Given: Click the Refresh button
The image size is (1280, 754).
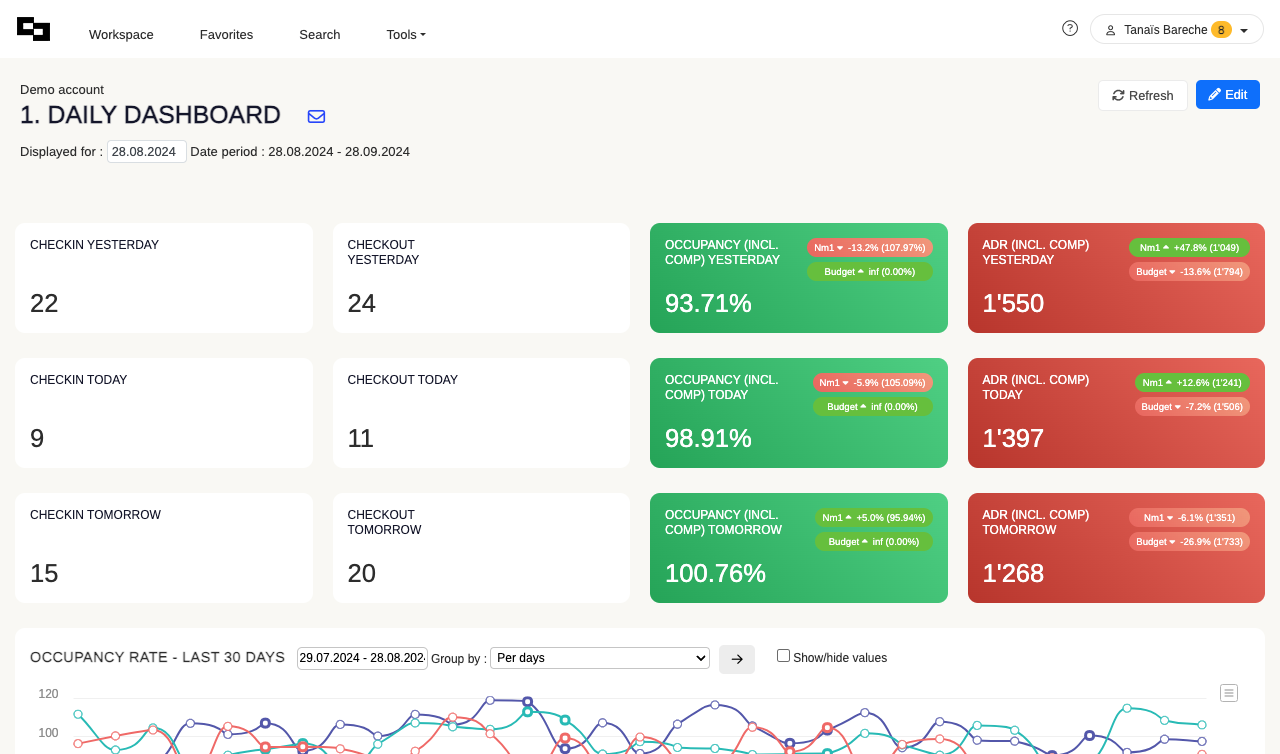Looking at the screenshot, I should [1143, 95].
